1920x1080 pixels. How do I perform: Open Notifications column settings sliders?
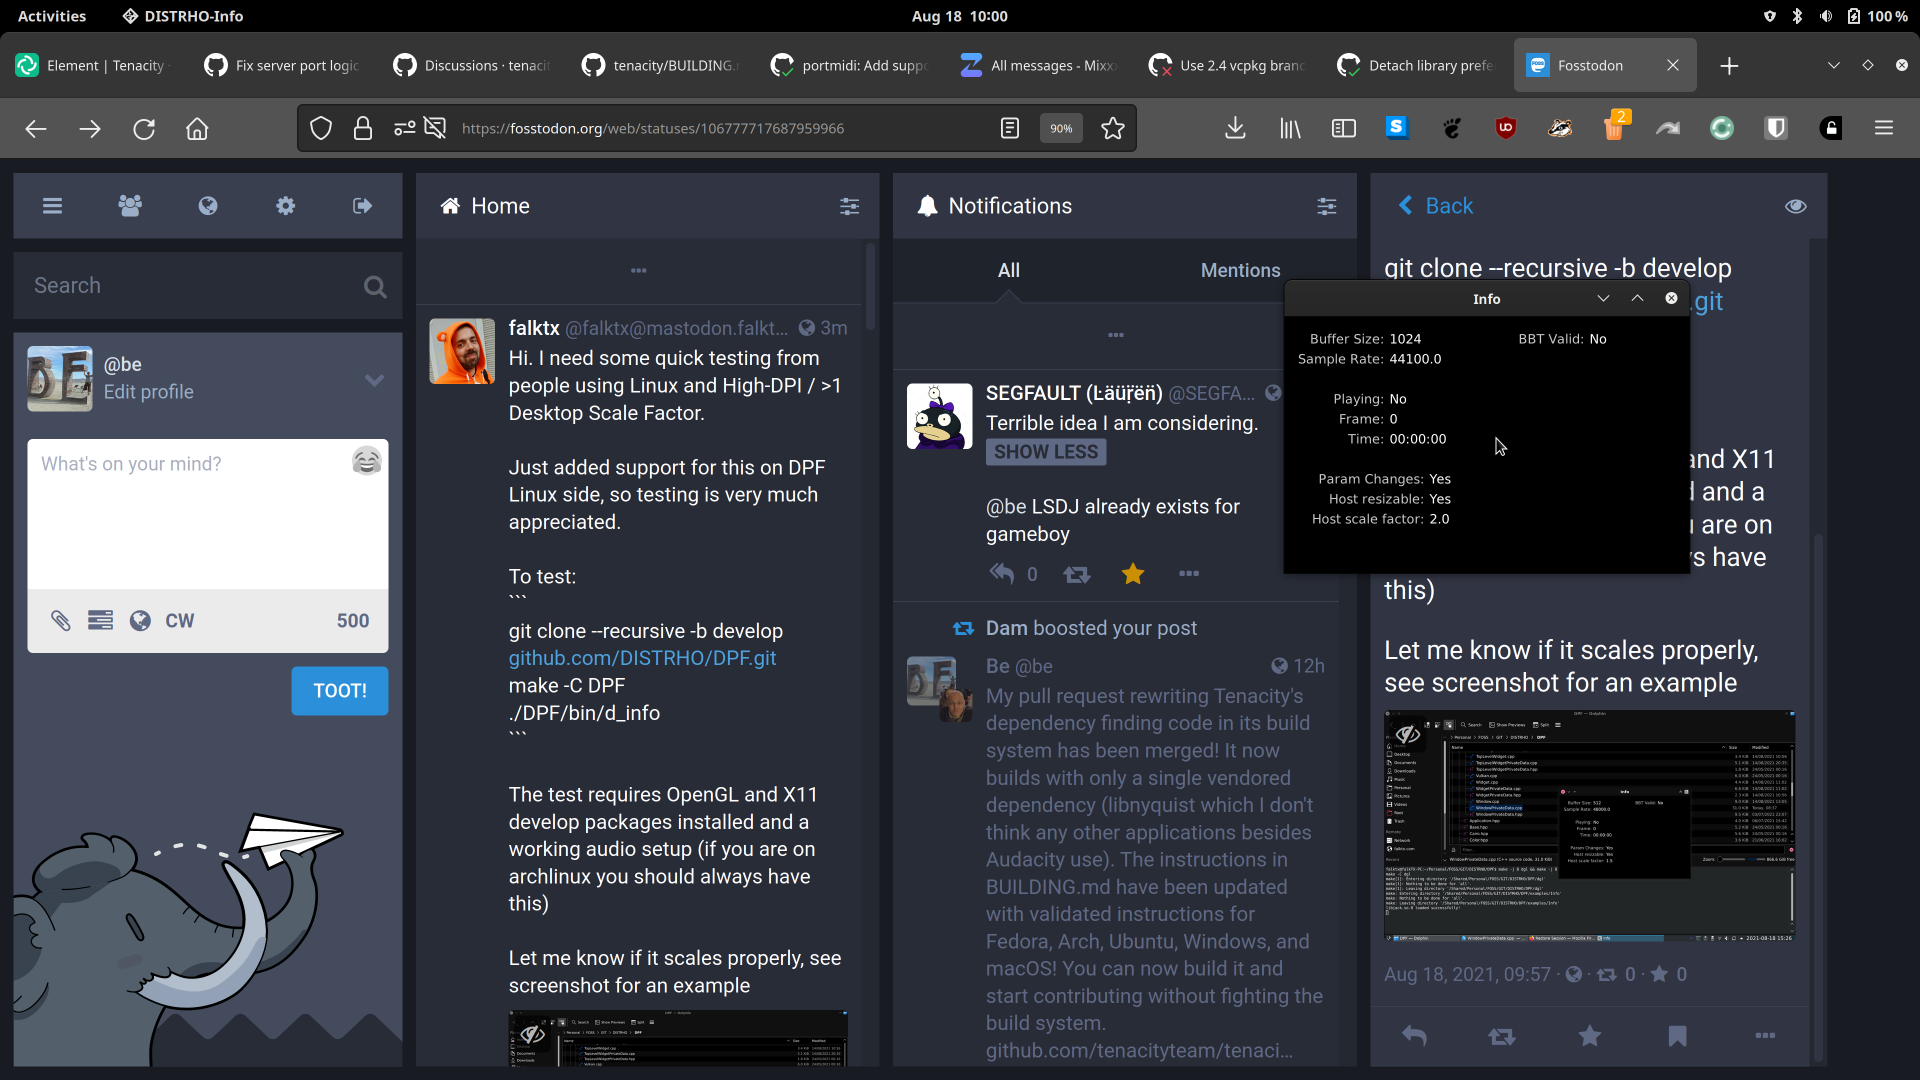tap(1326, 206)
